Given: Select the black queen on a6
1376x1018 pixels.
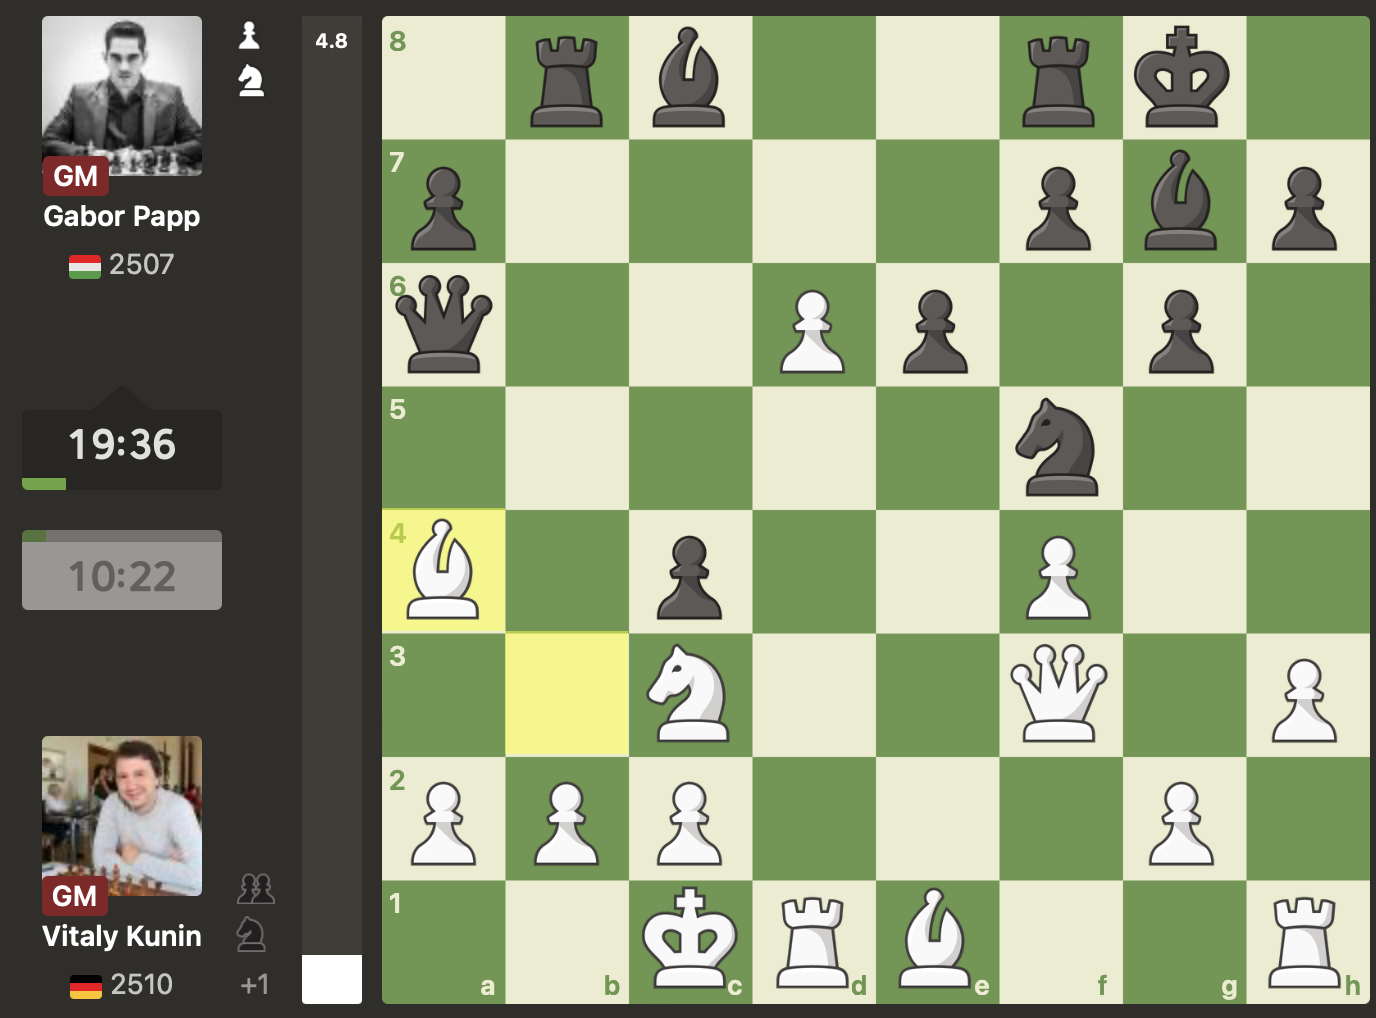Looking at the screenshot, I should pyautogui.click(x=443, y=324).
